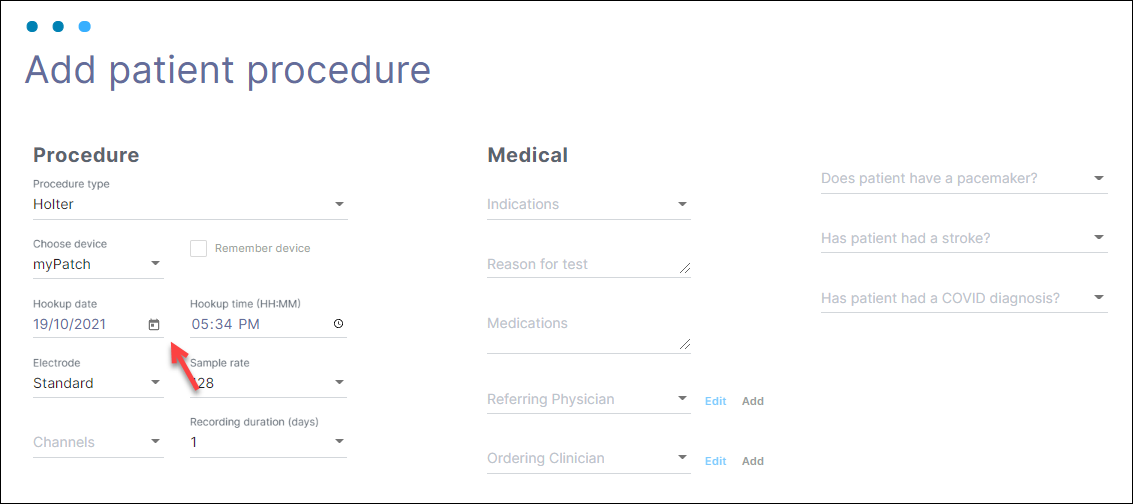The width and height of the screenshot is (1133, 504).
Task: Click the Hookup time clock icon
Action: pyautogui.click(x=338, y=324)
